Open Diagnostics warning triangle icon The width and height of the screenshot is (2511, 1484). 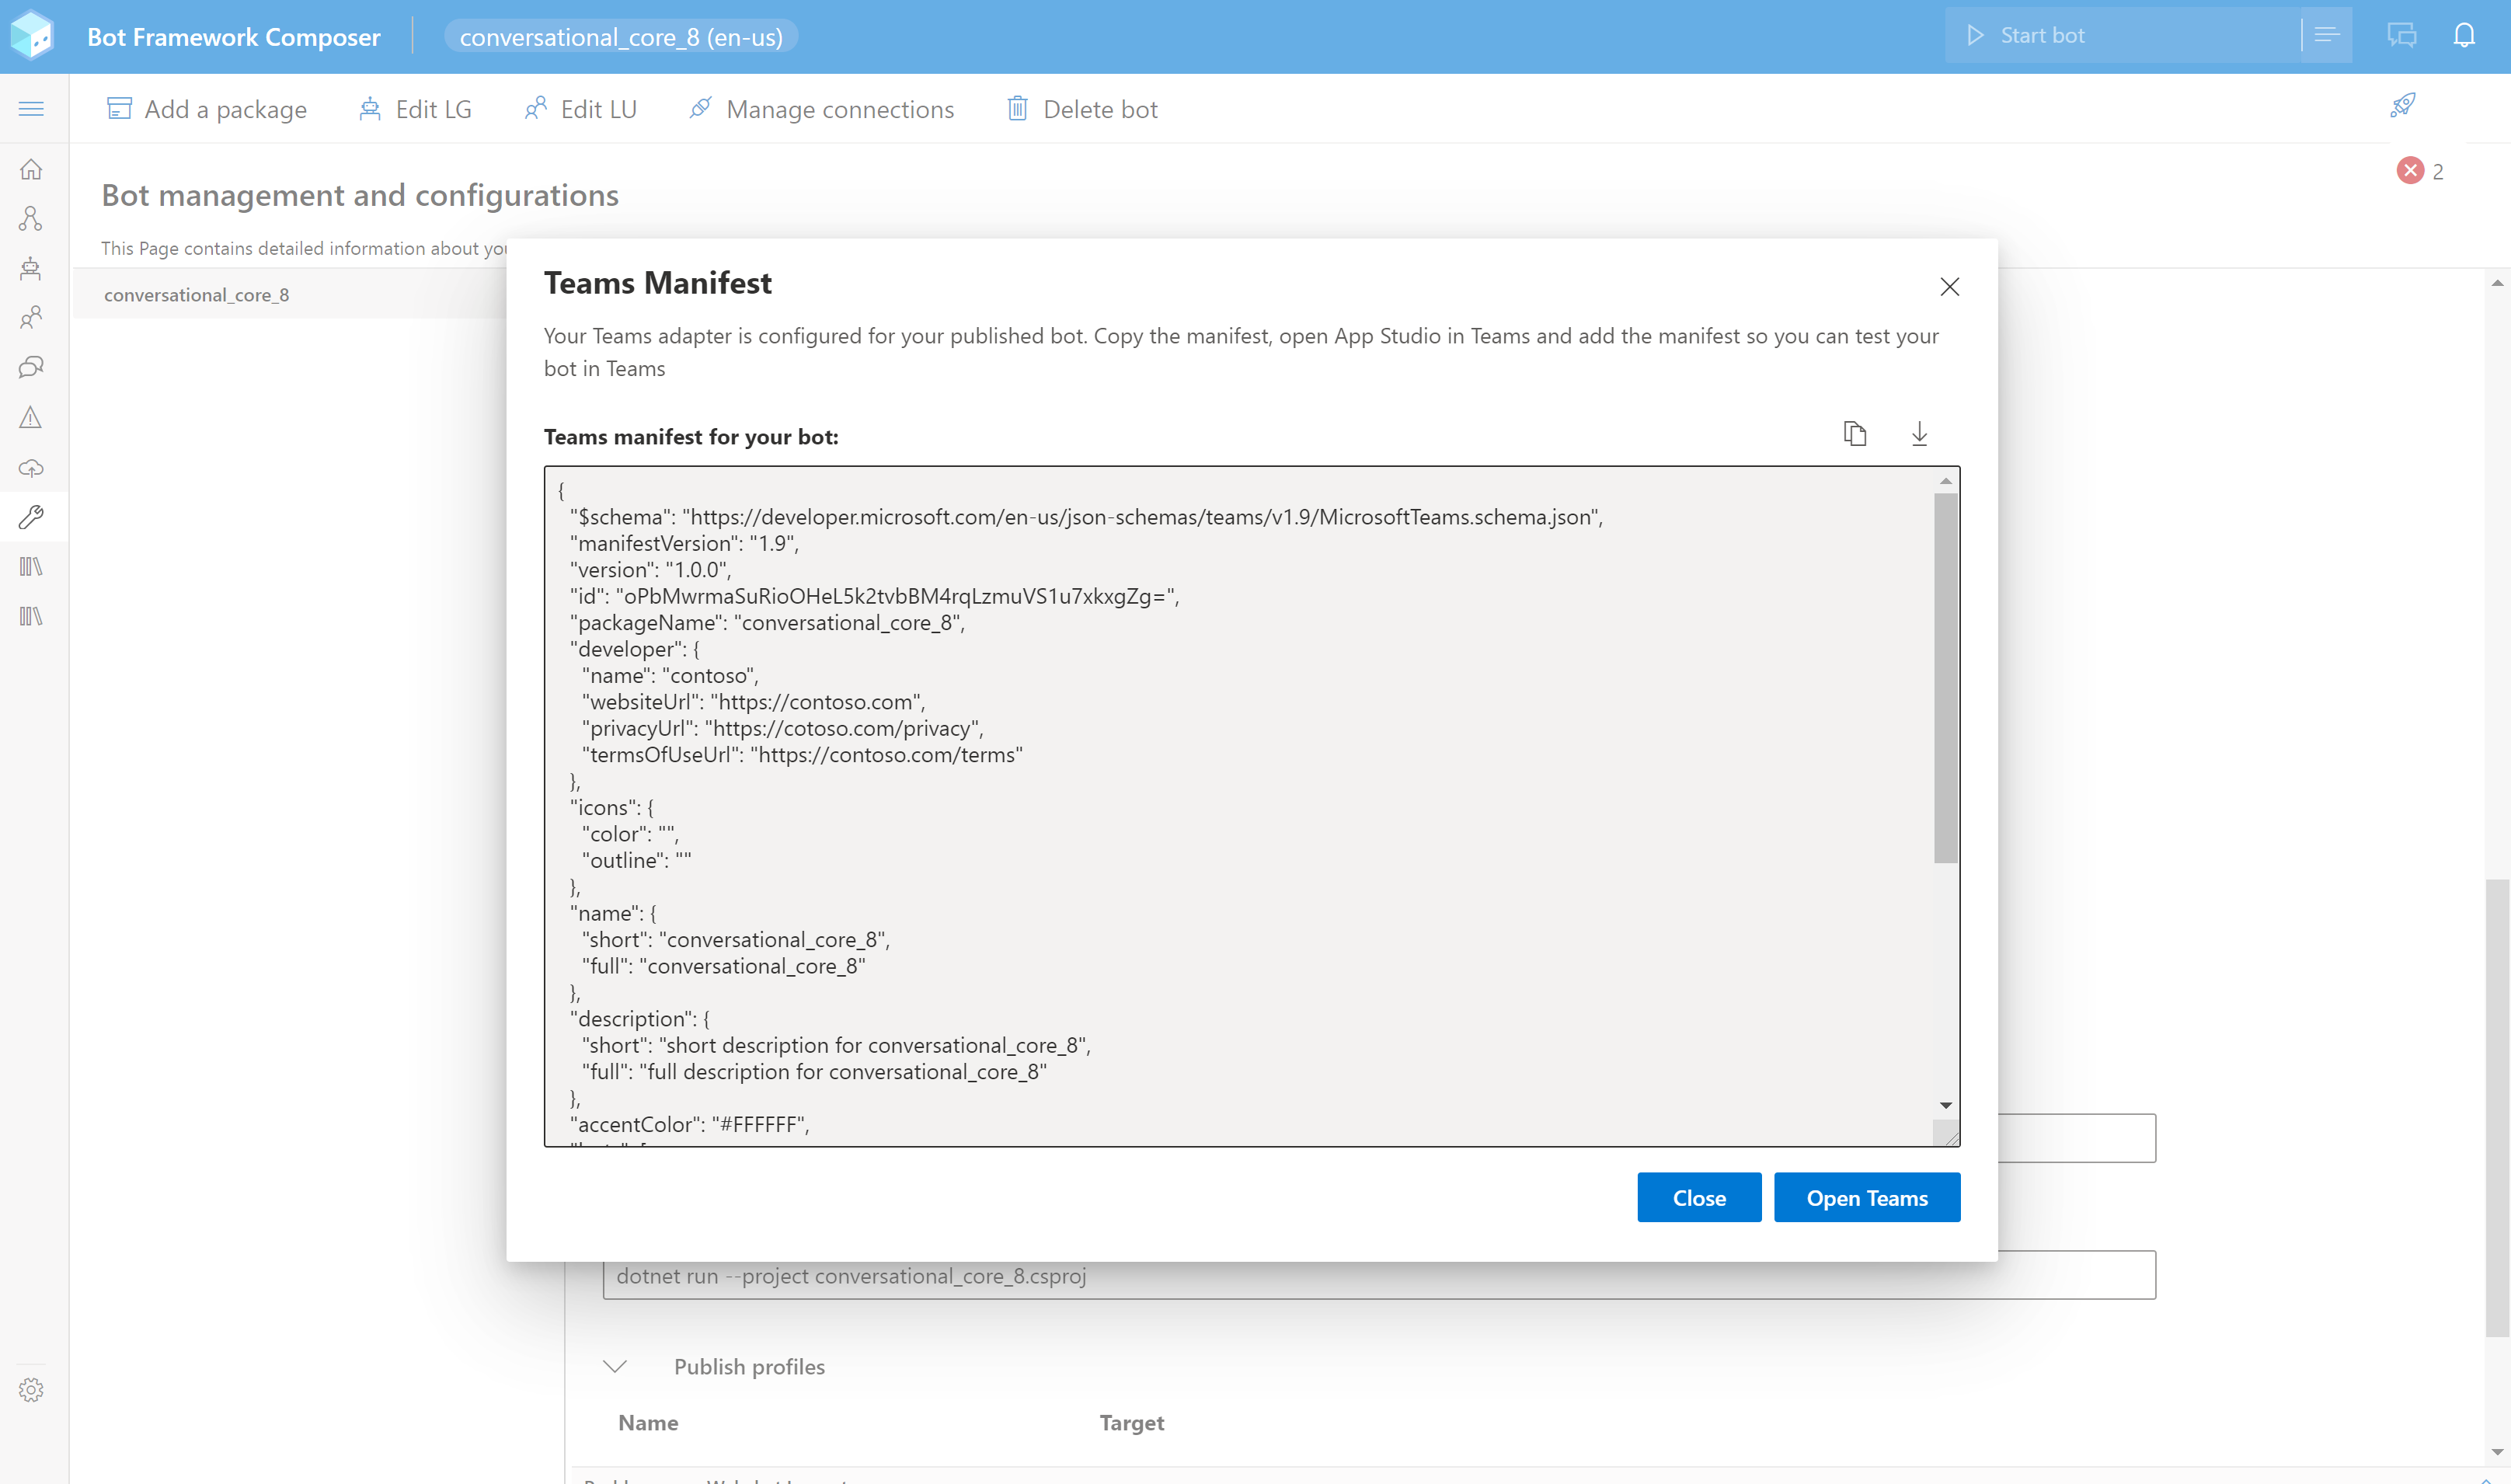[31, 417]
